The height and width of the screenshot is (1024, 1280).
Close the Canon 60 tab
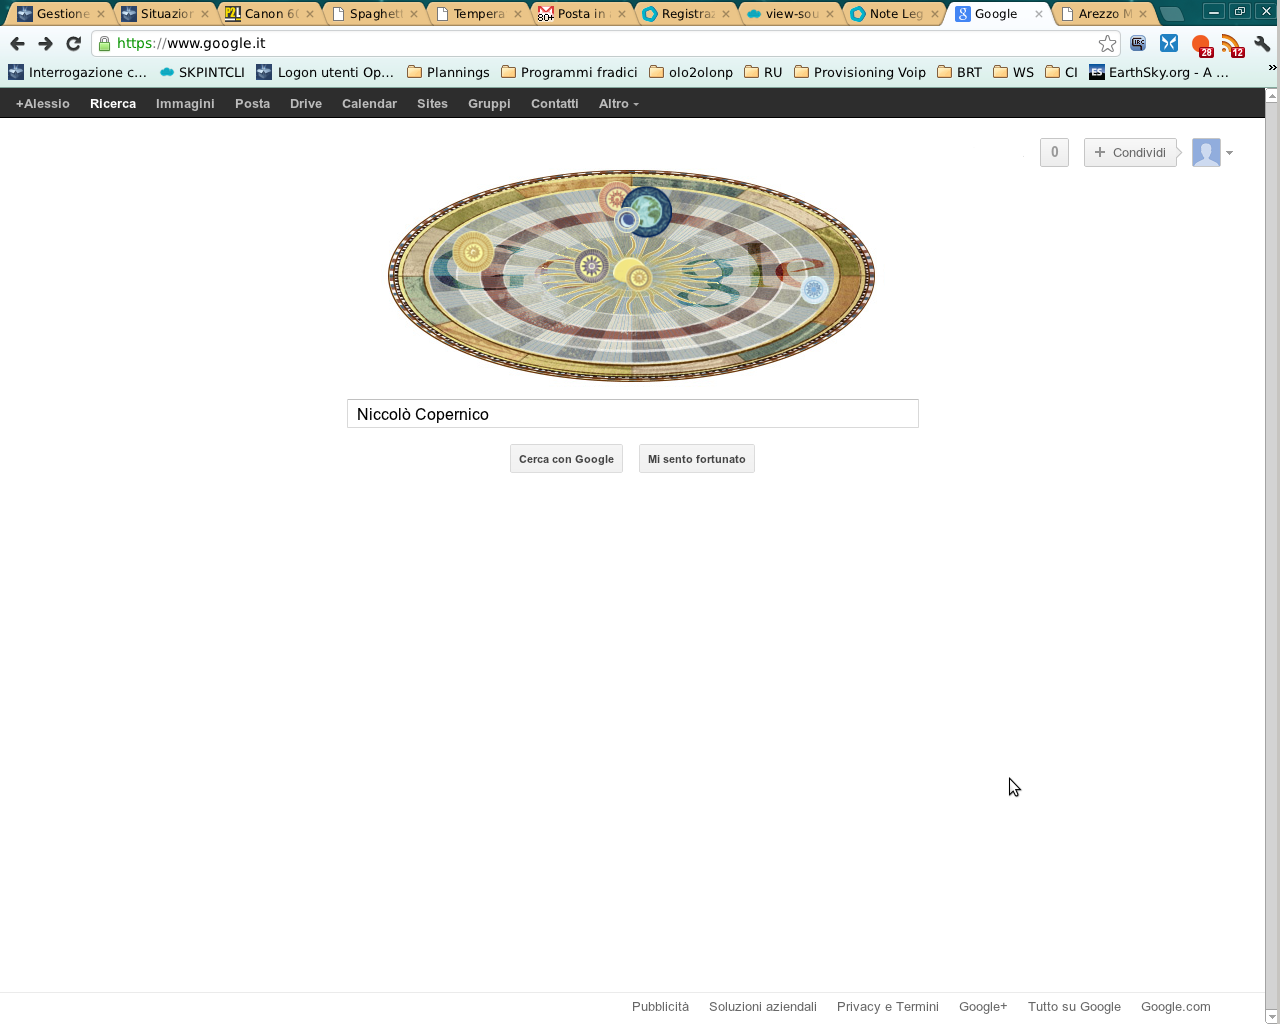coord(310,14)
